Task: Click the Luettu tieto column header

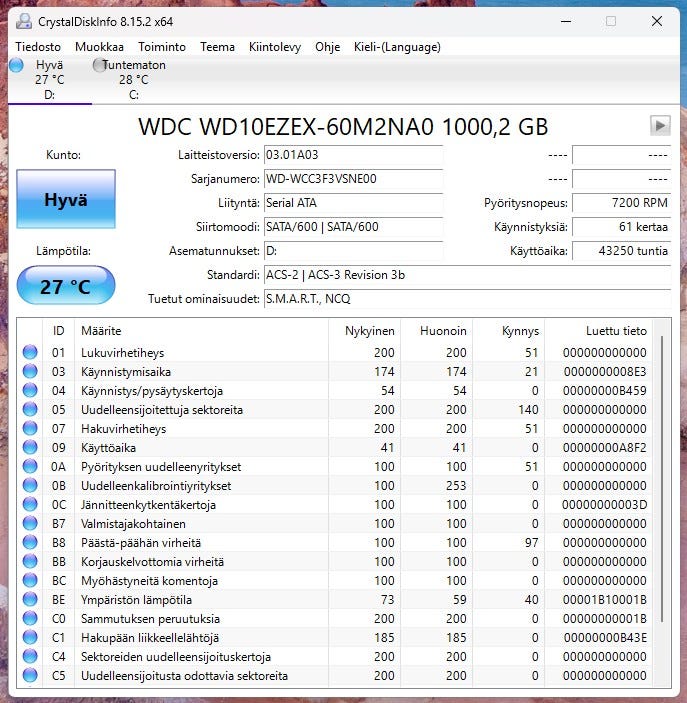Action: coord(598,331)
